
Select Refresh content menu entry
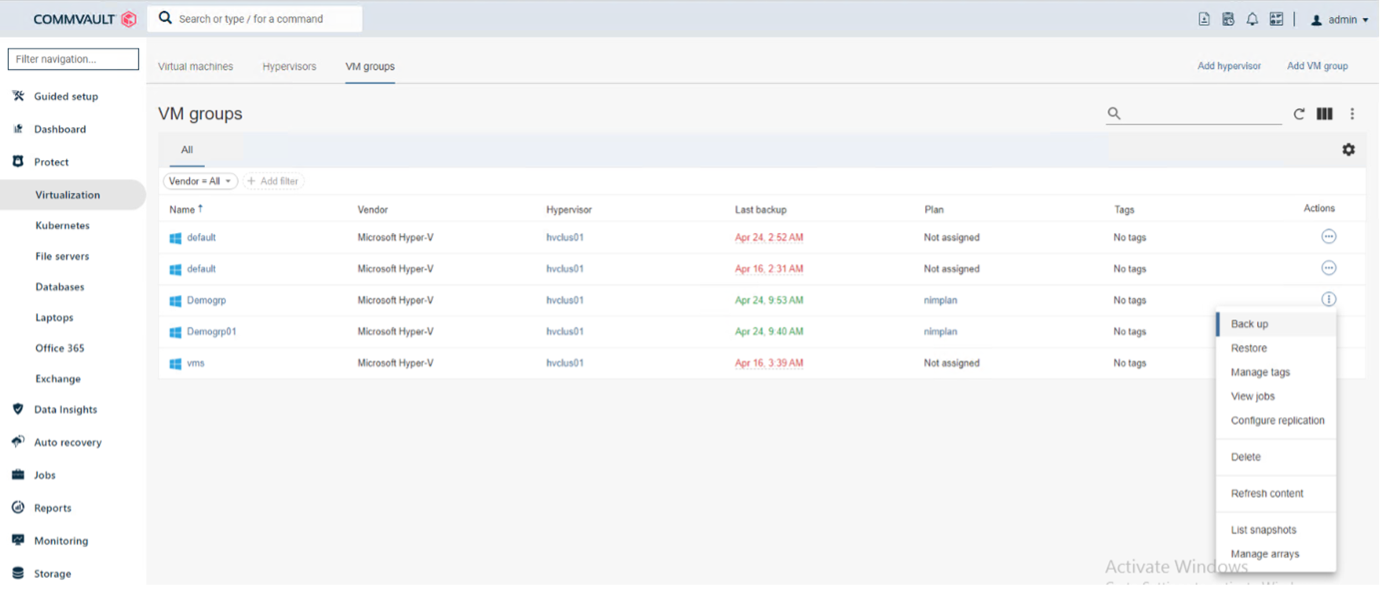point(1276,493)
